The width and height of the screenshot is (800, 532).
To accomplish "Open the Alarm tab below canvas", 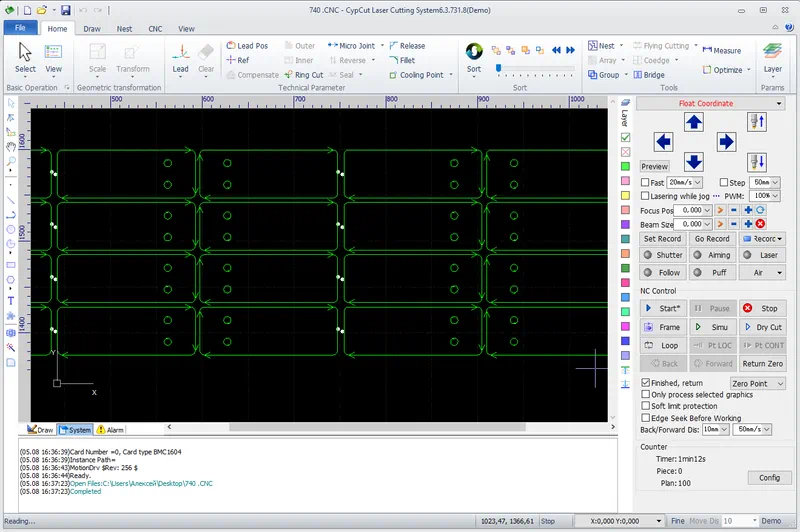I will click(x=110, y=430).
